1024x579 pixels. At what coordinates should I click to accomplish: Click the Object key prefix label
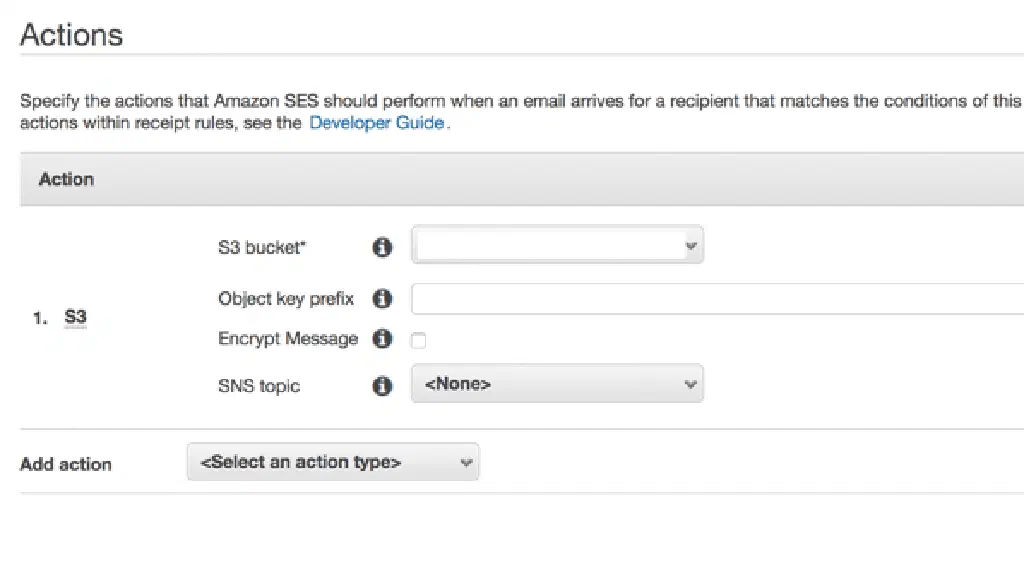(x=285, y=299)
